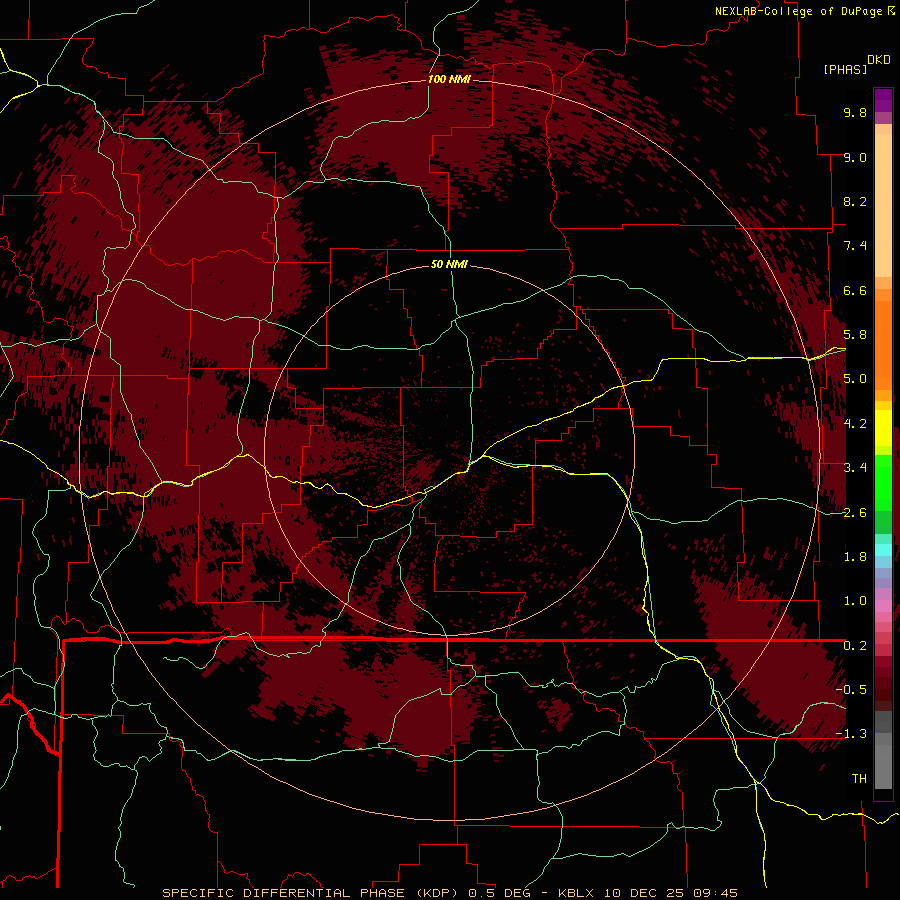Viewport: 900px width, 900px height.
Task: Click the 3.4 value on the color scale
Action: pyautogui.click(x=855, y=468)
